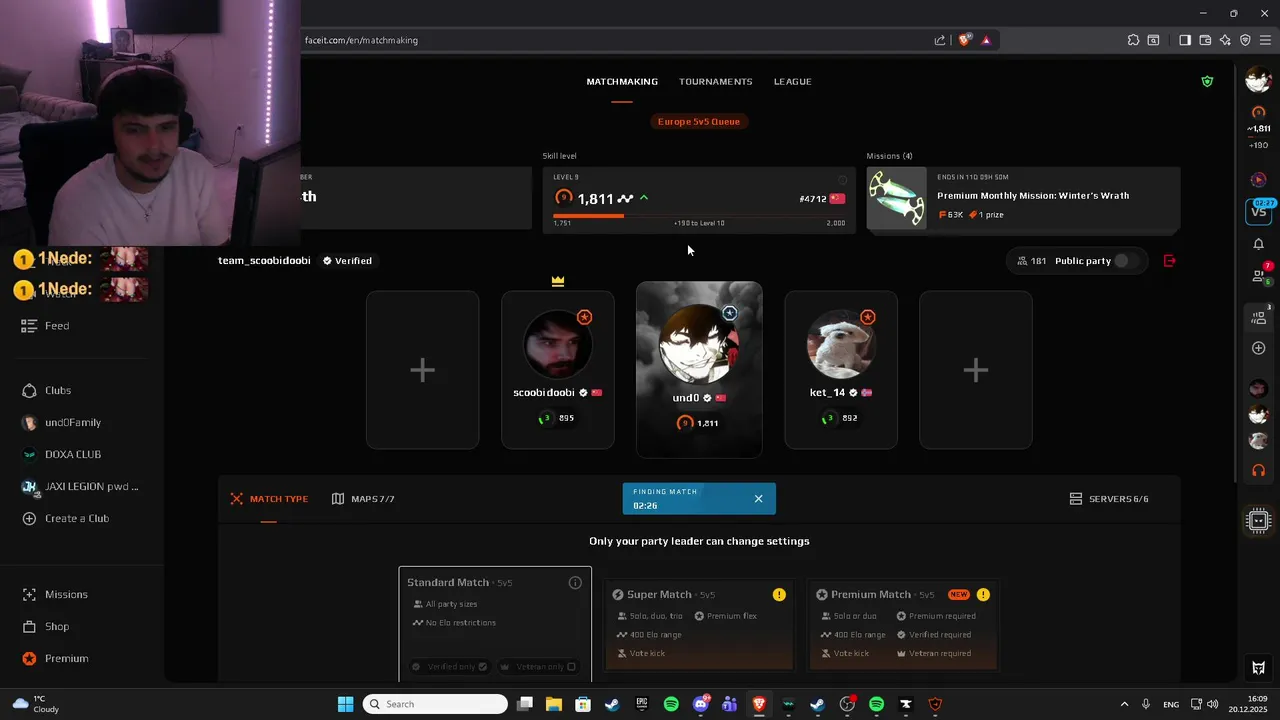Open the MAPS 7/7 tab
1280x720 pixels.
(363, 499)
